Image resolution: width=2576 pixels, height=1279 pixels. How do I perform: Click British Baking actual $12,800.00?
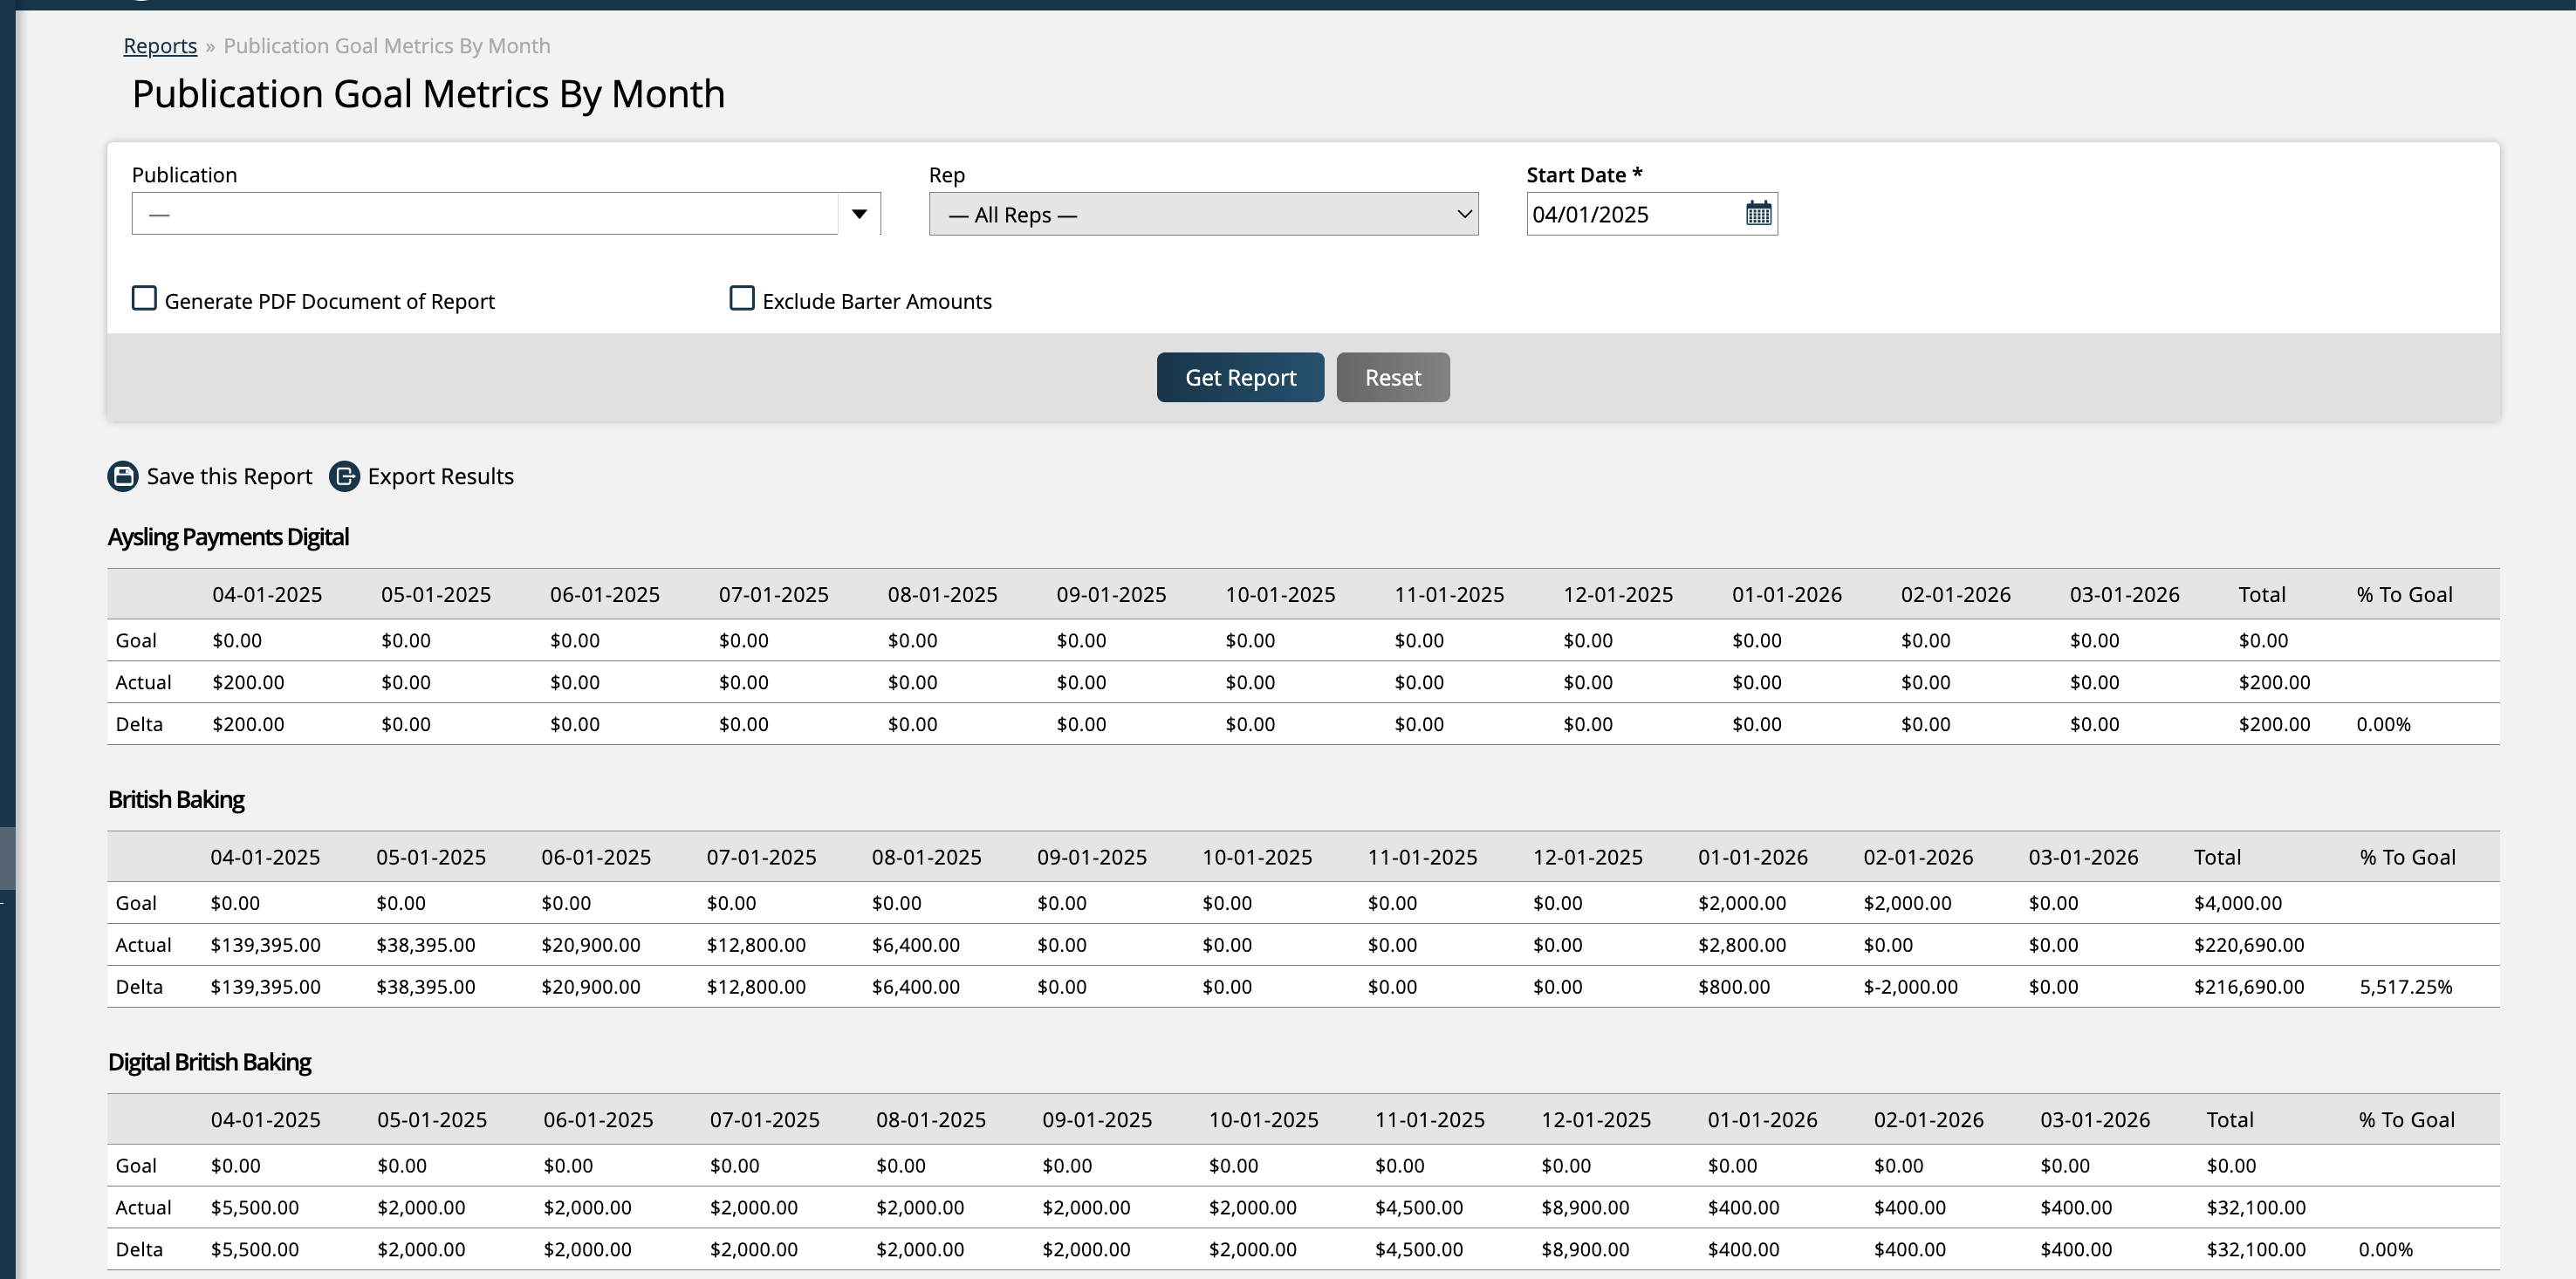[x=756, y=945]
